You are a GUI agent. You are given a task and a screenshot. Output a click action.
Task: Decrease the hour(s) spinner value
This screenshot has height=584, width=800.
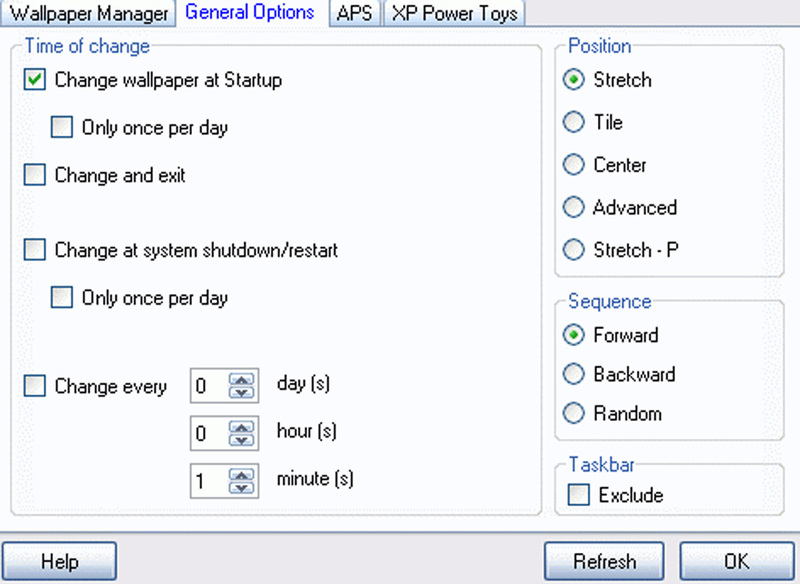pyautogui.click(x=241, y=440)
